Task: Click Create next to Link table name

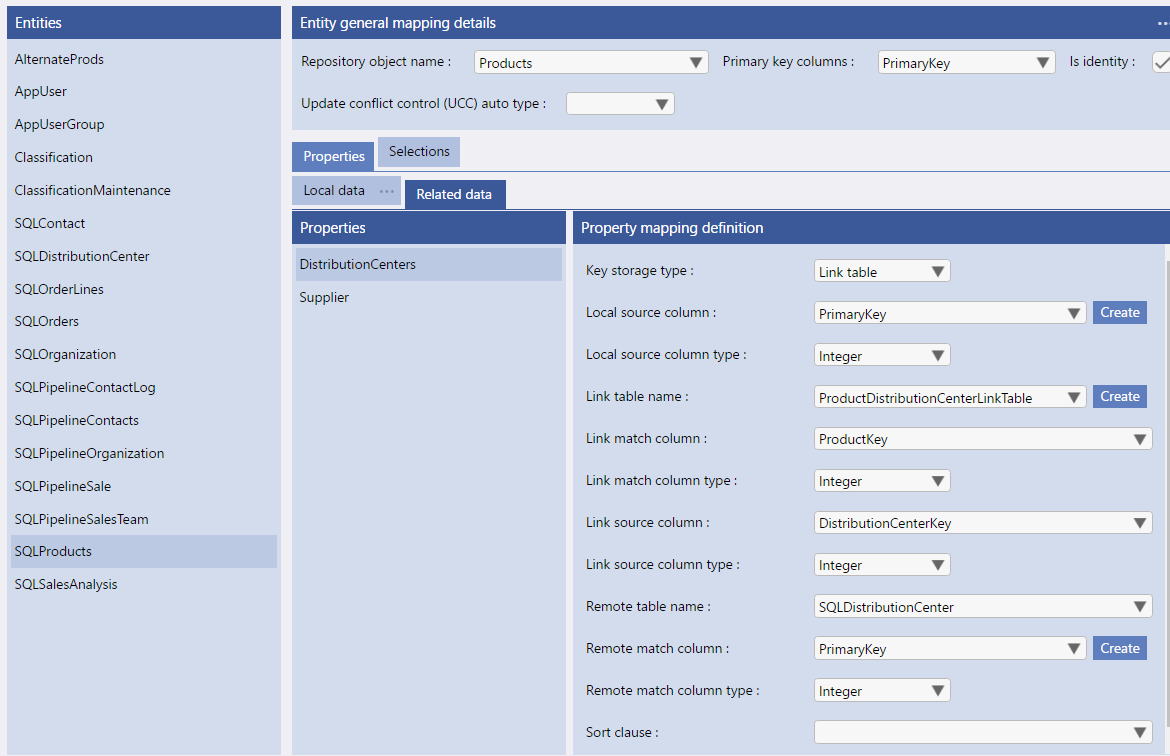Action: [x=1119, y=396]
